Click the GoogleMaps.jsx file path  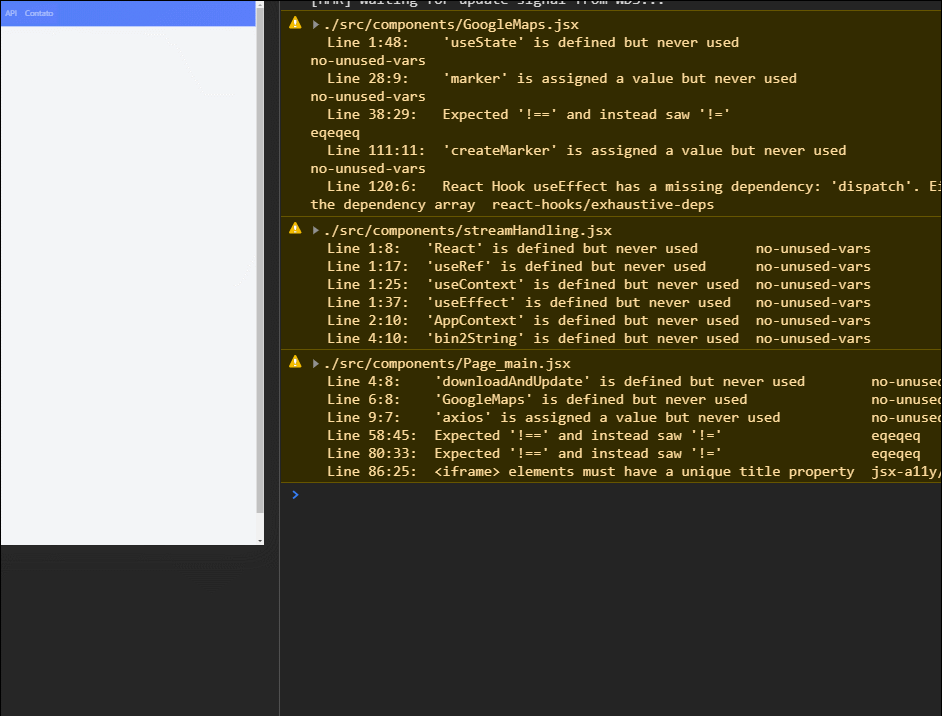(x=450, y=23)
